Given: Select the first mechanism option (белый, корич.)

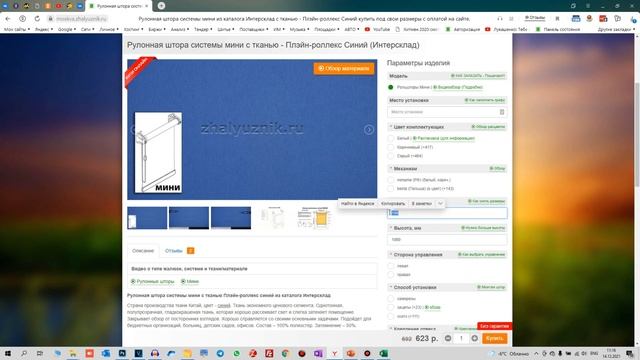Looking at the screenshot, I should (391, 180).
